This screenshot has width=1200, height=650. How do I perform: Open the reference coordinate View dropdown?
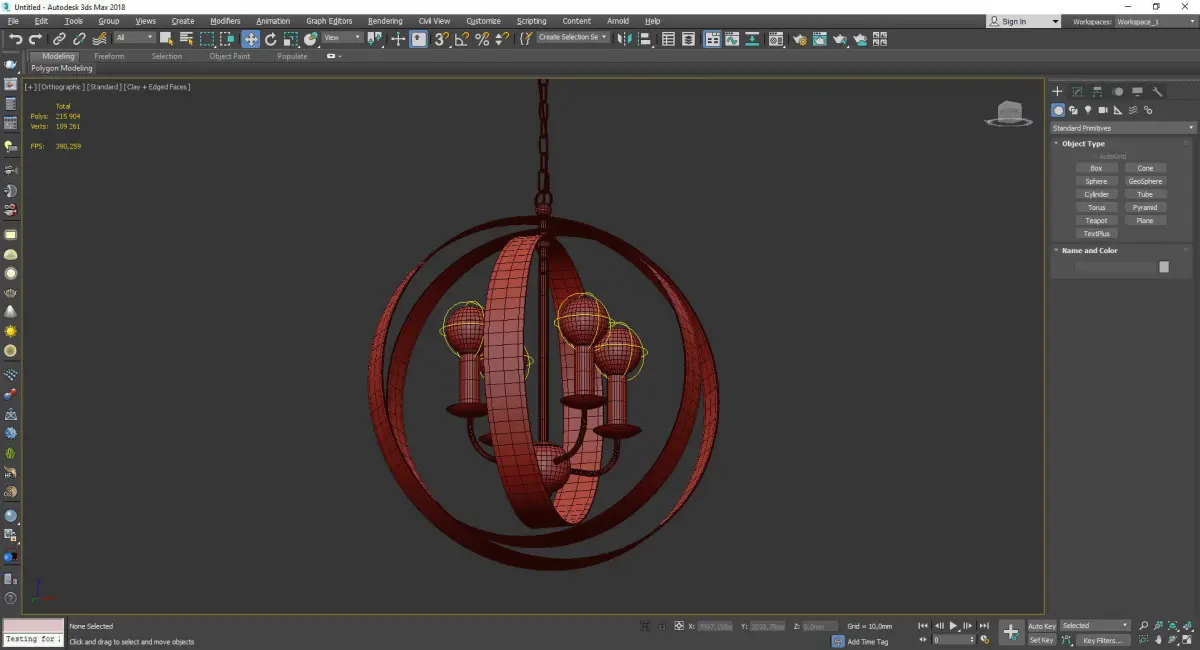tap(342, 38)
